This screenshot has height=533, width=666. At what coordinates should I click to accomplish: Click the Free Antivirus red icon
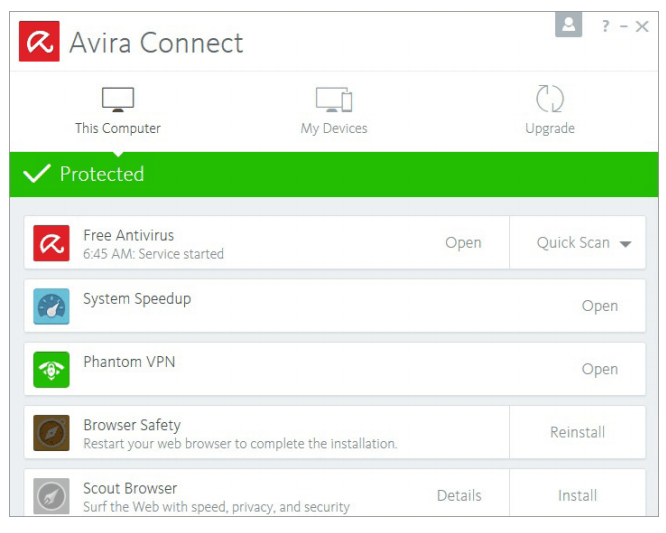51,243
